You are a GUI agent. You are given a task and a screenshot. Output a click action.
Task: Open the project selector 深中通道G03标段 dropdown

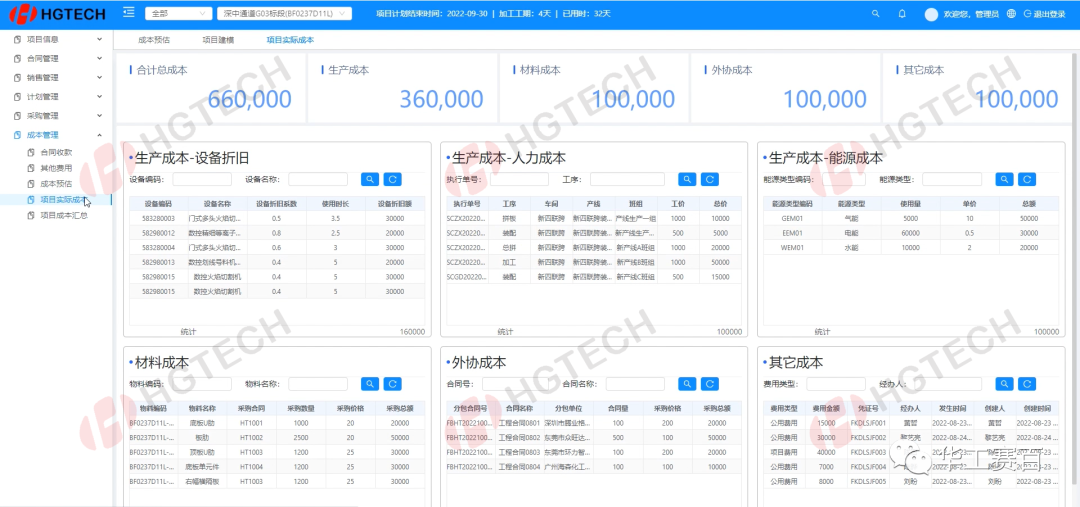click(x=284, y=14)
